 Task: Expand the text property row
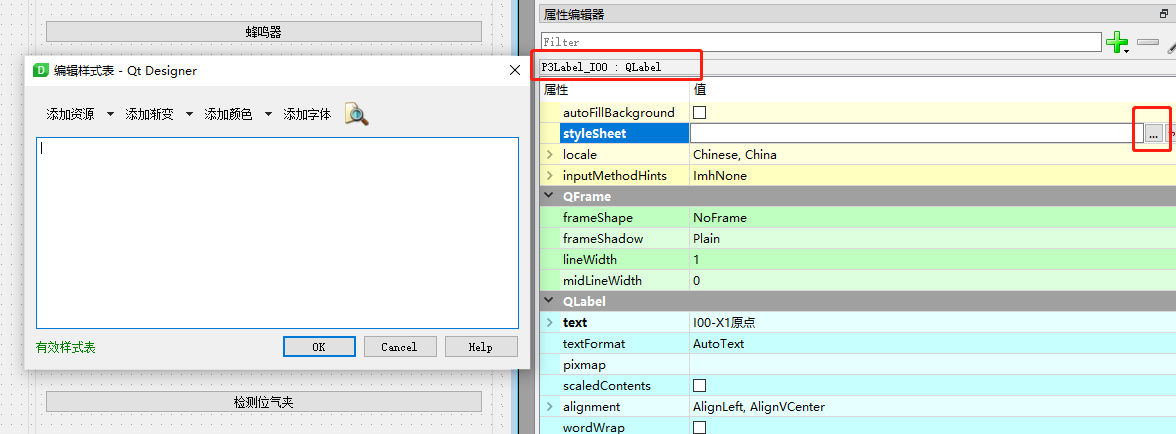550,322
